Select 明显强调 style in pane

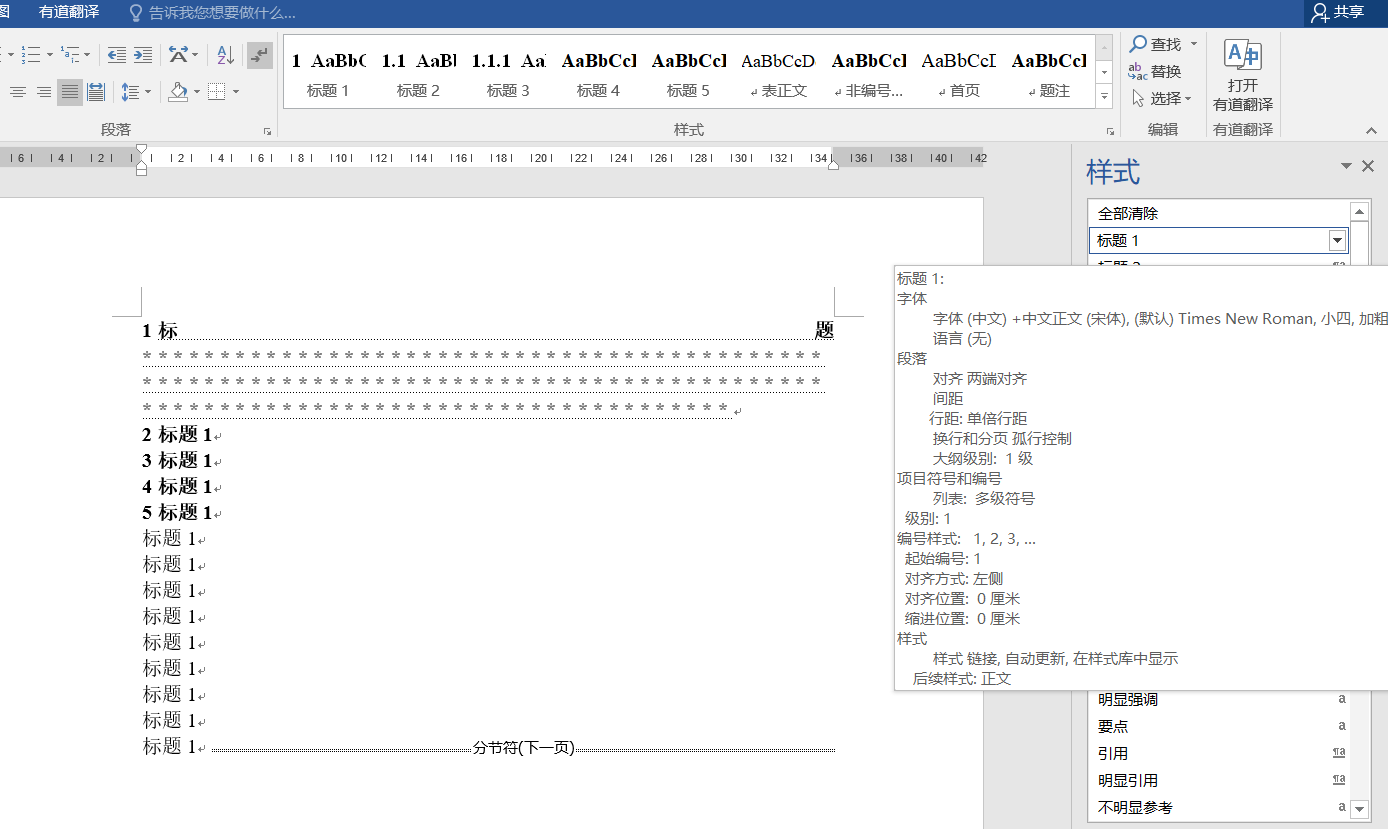1218,700
